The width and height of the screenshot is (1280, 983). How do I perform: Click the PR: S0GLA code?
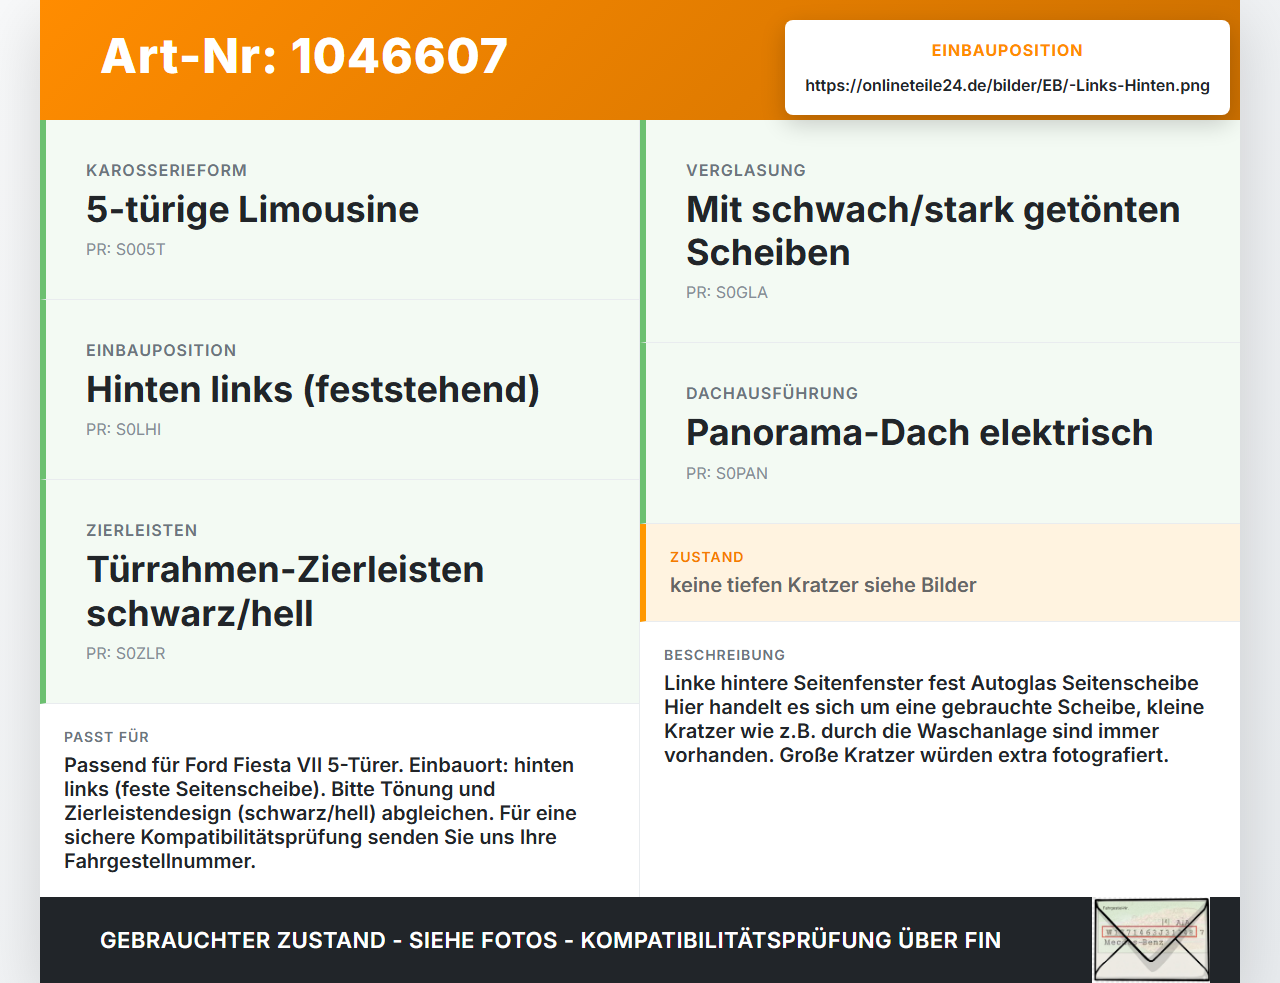(727, 292)
